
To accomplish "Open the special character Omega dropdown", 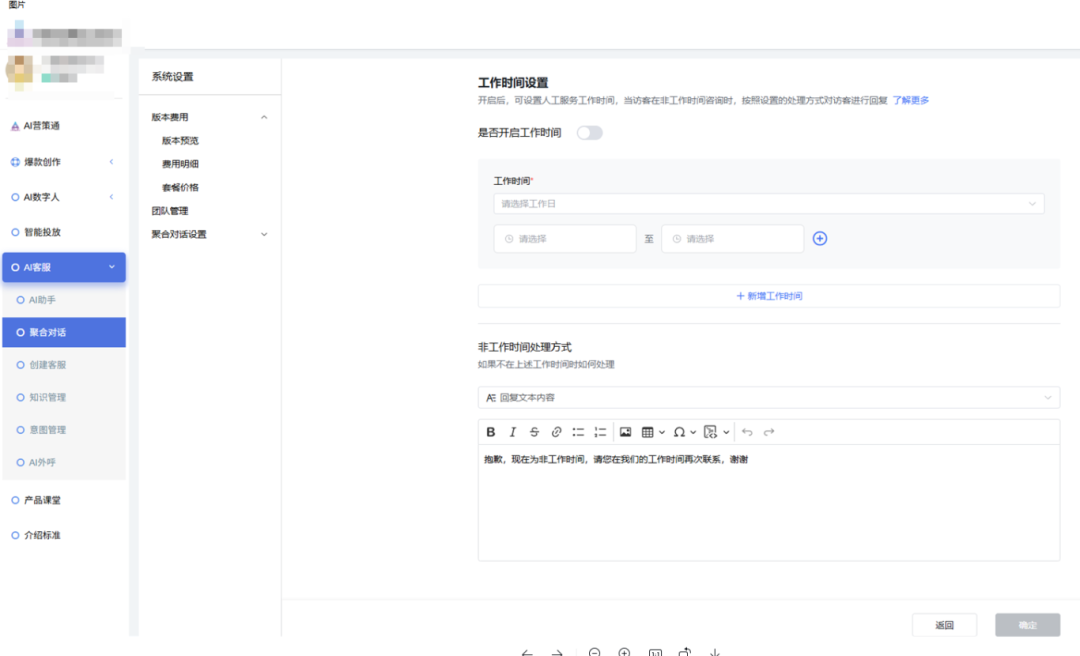I will click(x=684, y=432).
